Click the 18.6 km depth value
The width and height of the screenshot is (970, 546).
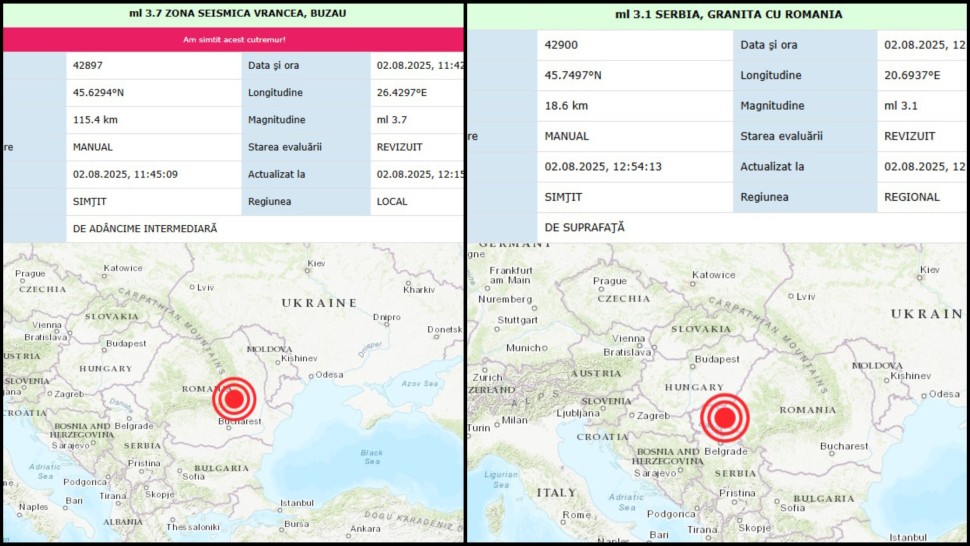pos(566,105)
